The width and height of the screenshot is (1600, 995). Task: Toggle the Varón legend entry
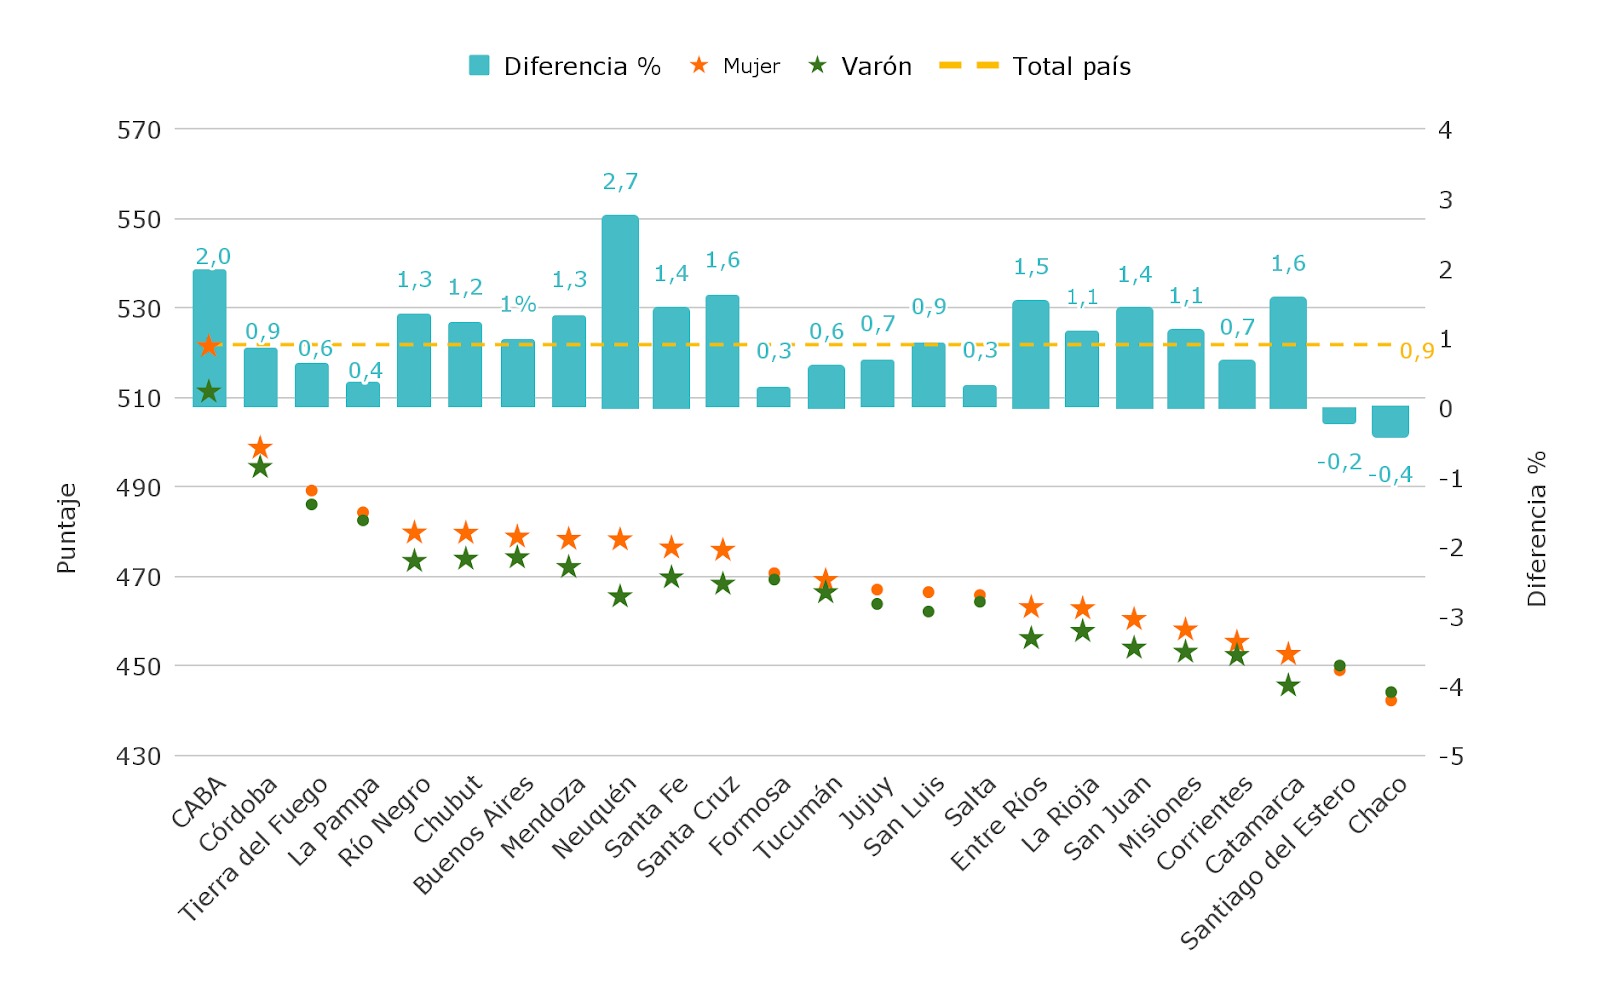tap(860, 66)
